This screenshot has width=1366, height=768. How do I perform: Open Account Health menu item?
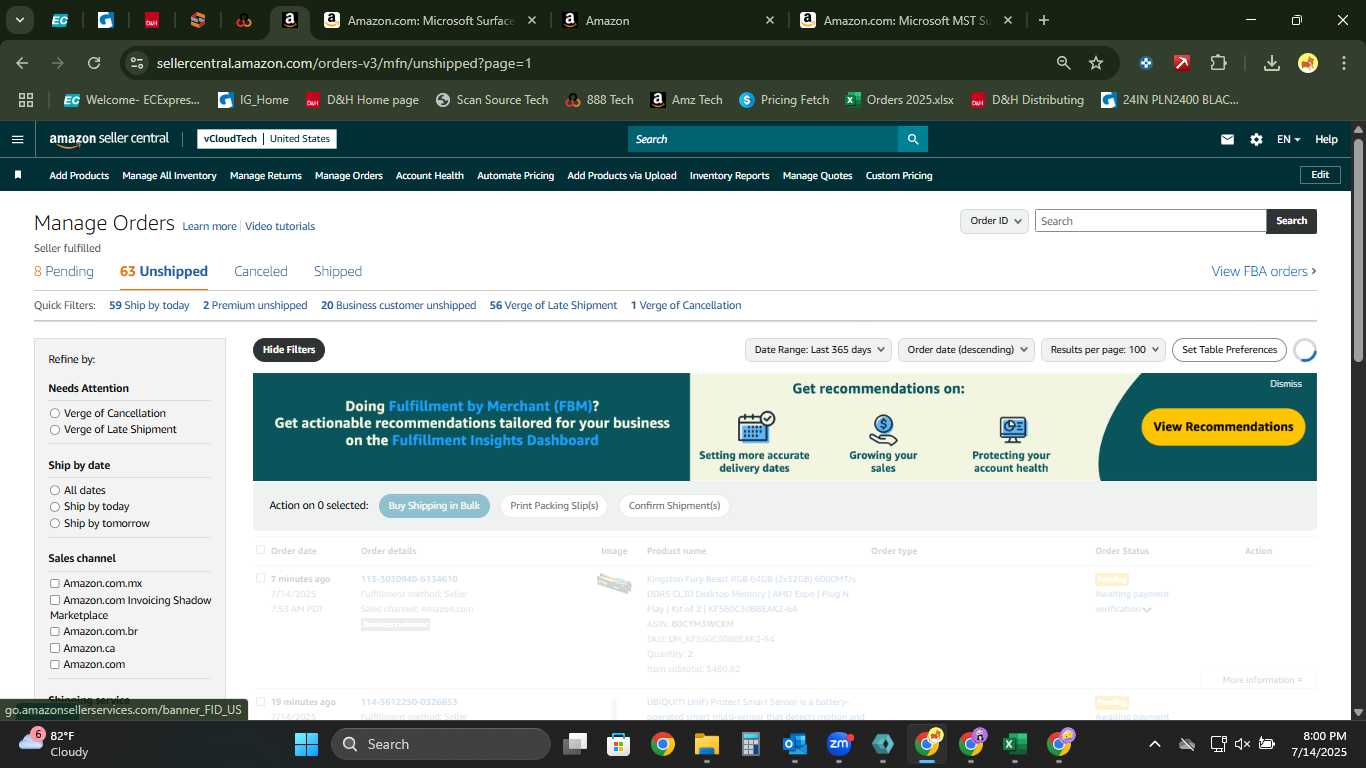pos(430,175)
